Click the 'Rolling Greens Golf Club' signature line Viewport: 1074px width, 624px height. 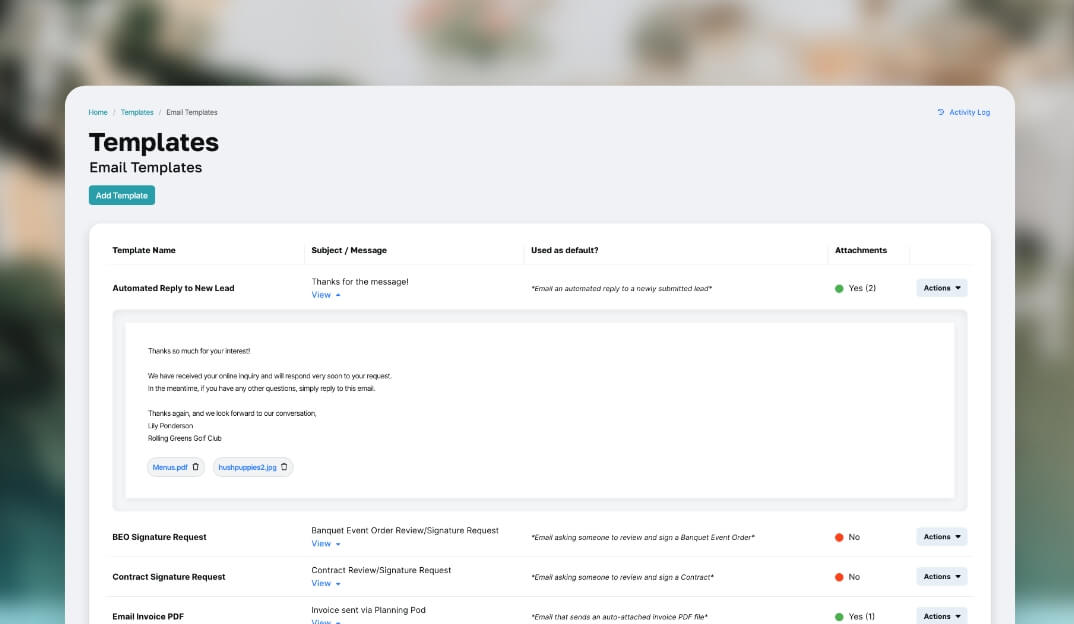click(184, 438)
